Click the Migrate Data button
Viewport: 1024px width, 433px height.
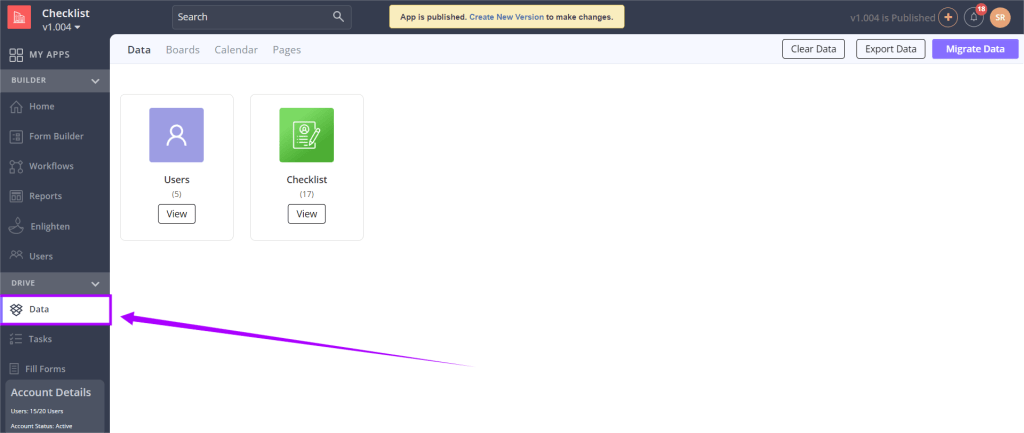click(974, 49)
